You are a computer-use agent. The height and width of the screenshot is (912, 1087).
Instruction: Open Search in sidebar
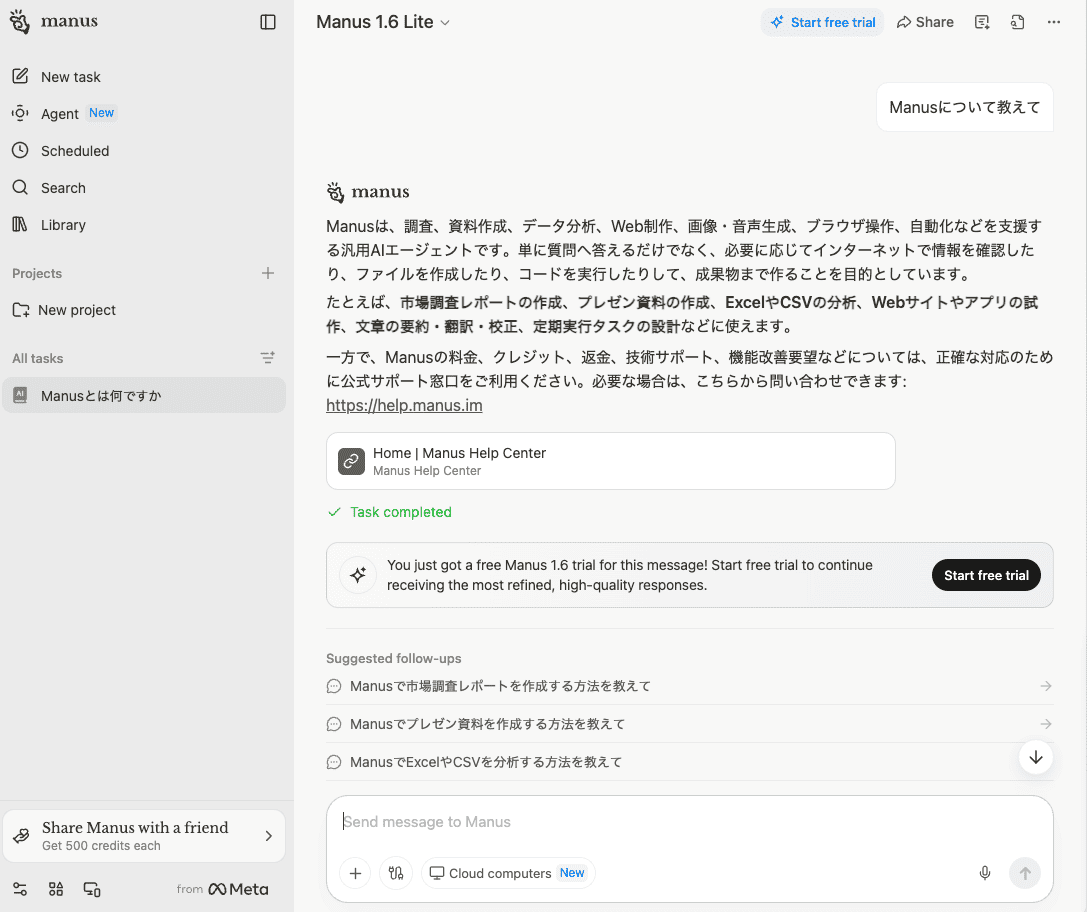point(49,188)
